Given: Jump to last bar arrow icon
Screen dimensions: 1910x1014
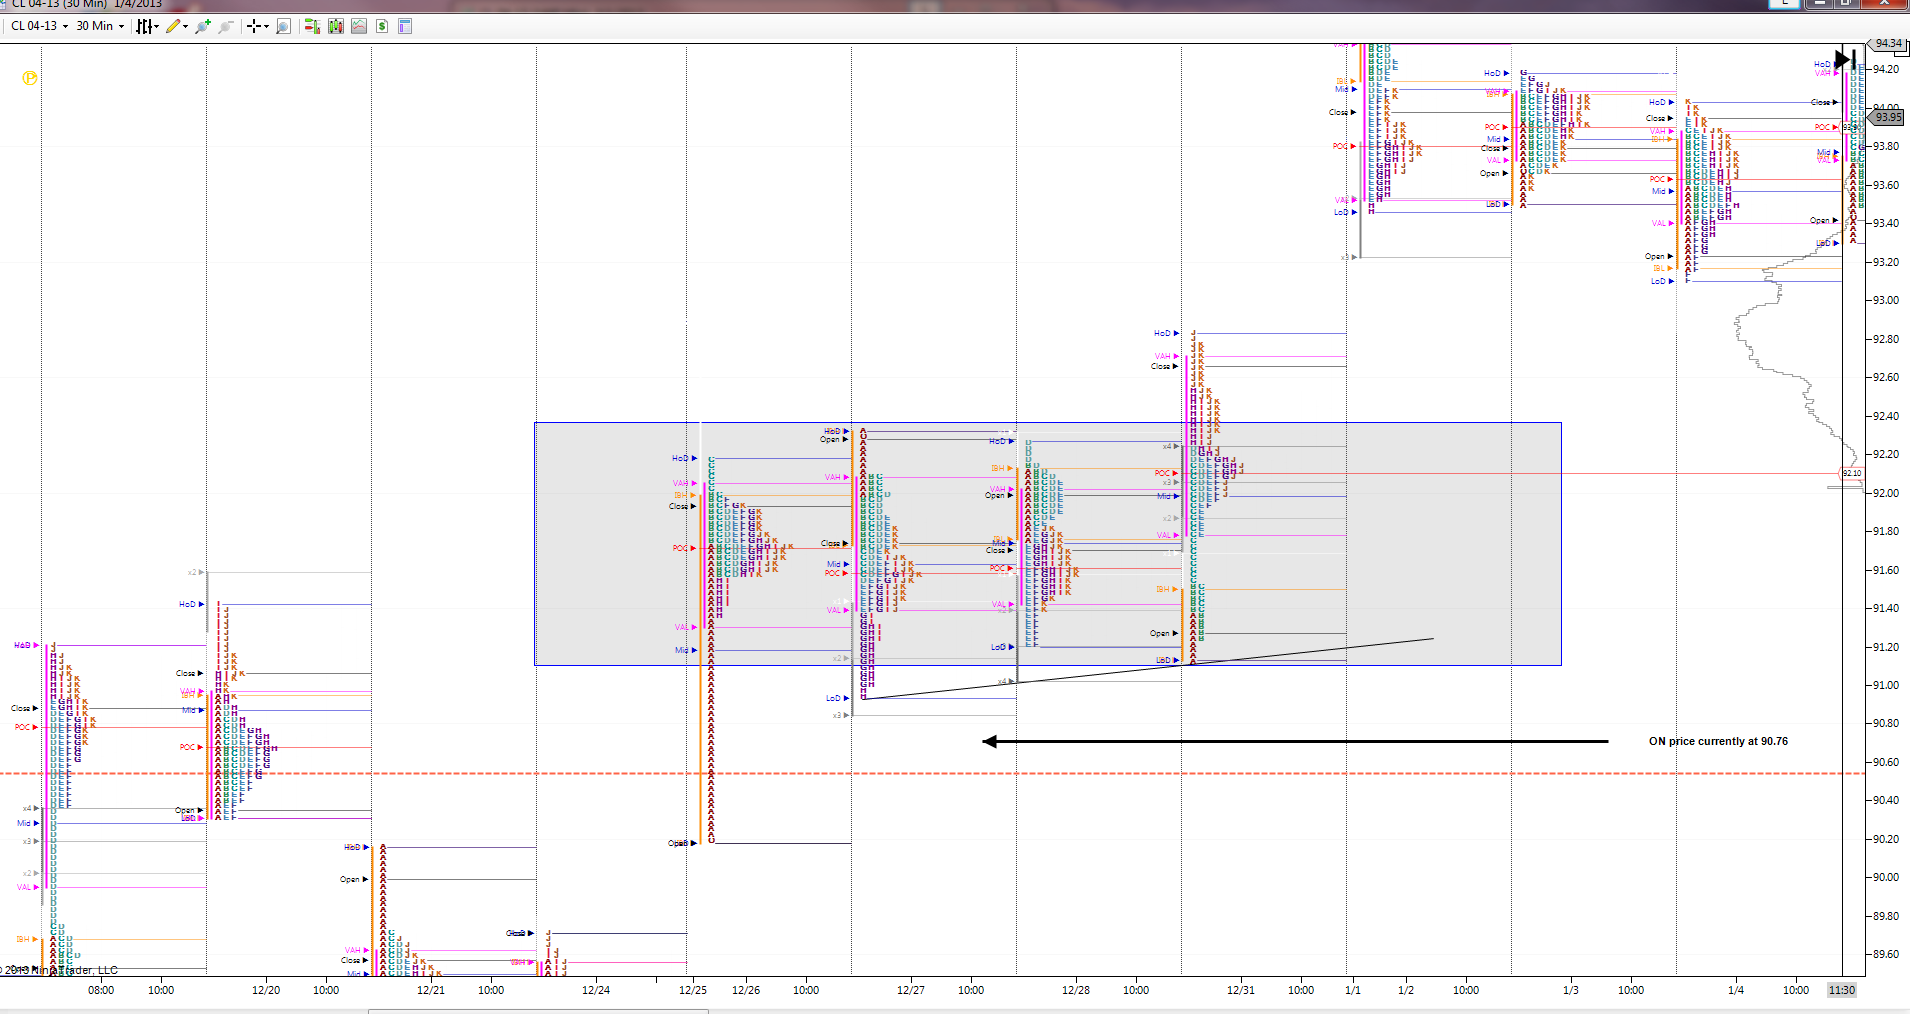Looking at the screenshot, I should point(1846,59).
